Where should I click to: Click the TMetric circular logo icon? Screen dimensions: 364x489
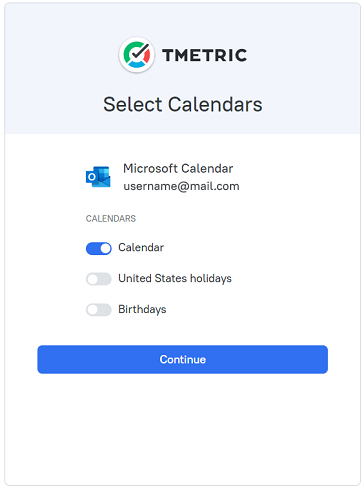[x=137, y=55]
